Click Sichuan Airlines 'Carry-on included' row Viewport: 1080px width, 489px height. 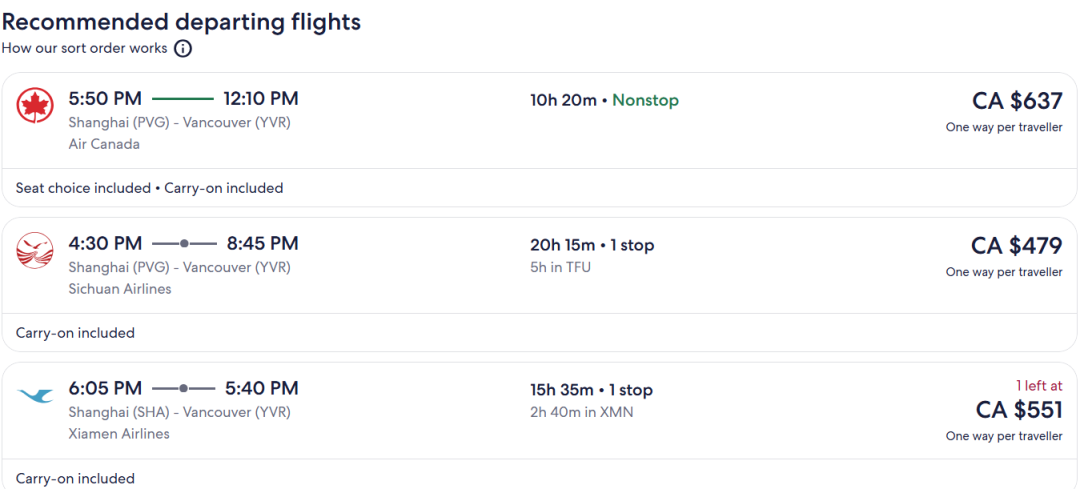click(x=75, y=333)
